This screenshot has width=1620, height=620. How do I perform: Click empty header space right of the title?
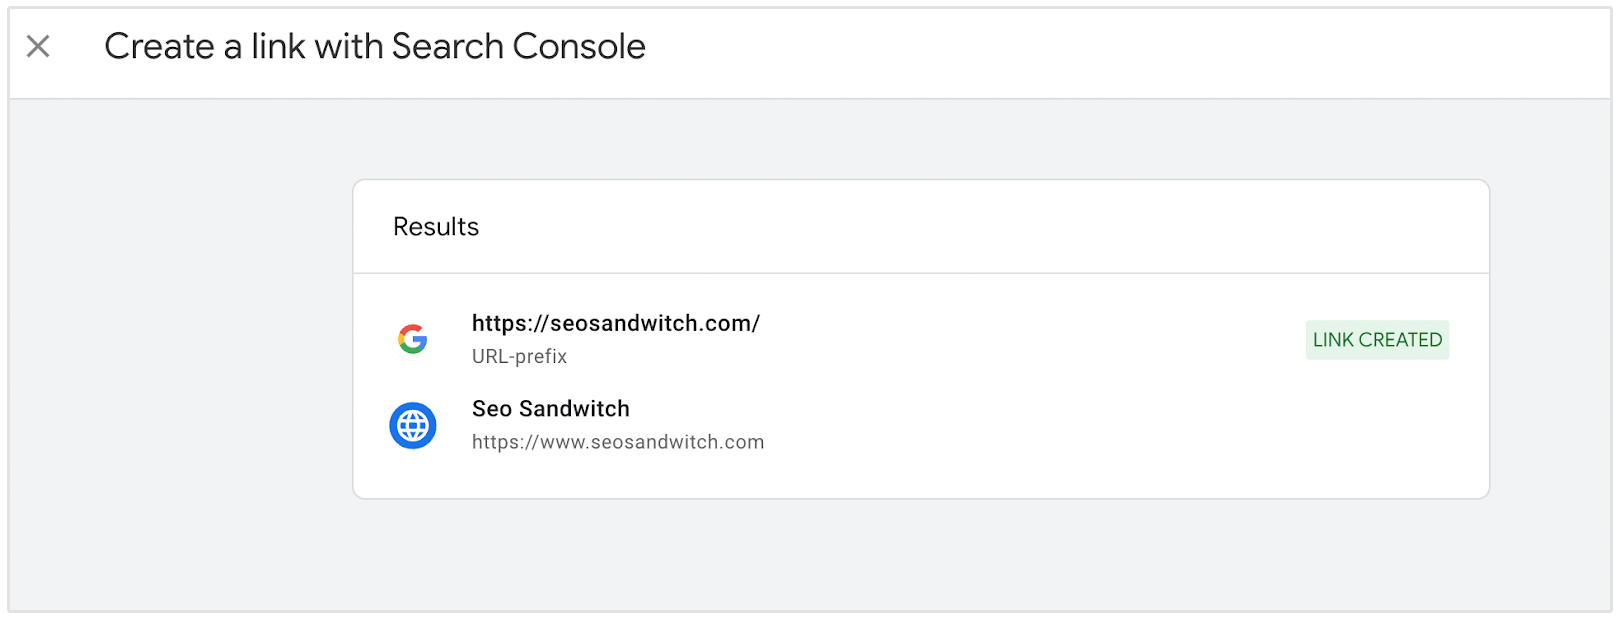pyautogui.click(x=1100, y=50)
